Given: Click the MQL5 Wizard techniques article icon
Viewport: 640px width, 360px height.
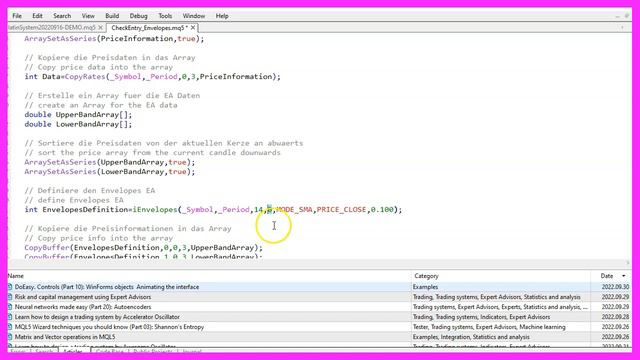Looking at the screenshot, I should click(x=10, y=327).
